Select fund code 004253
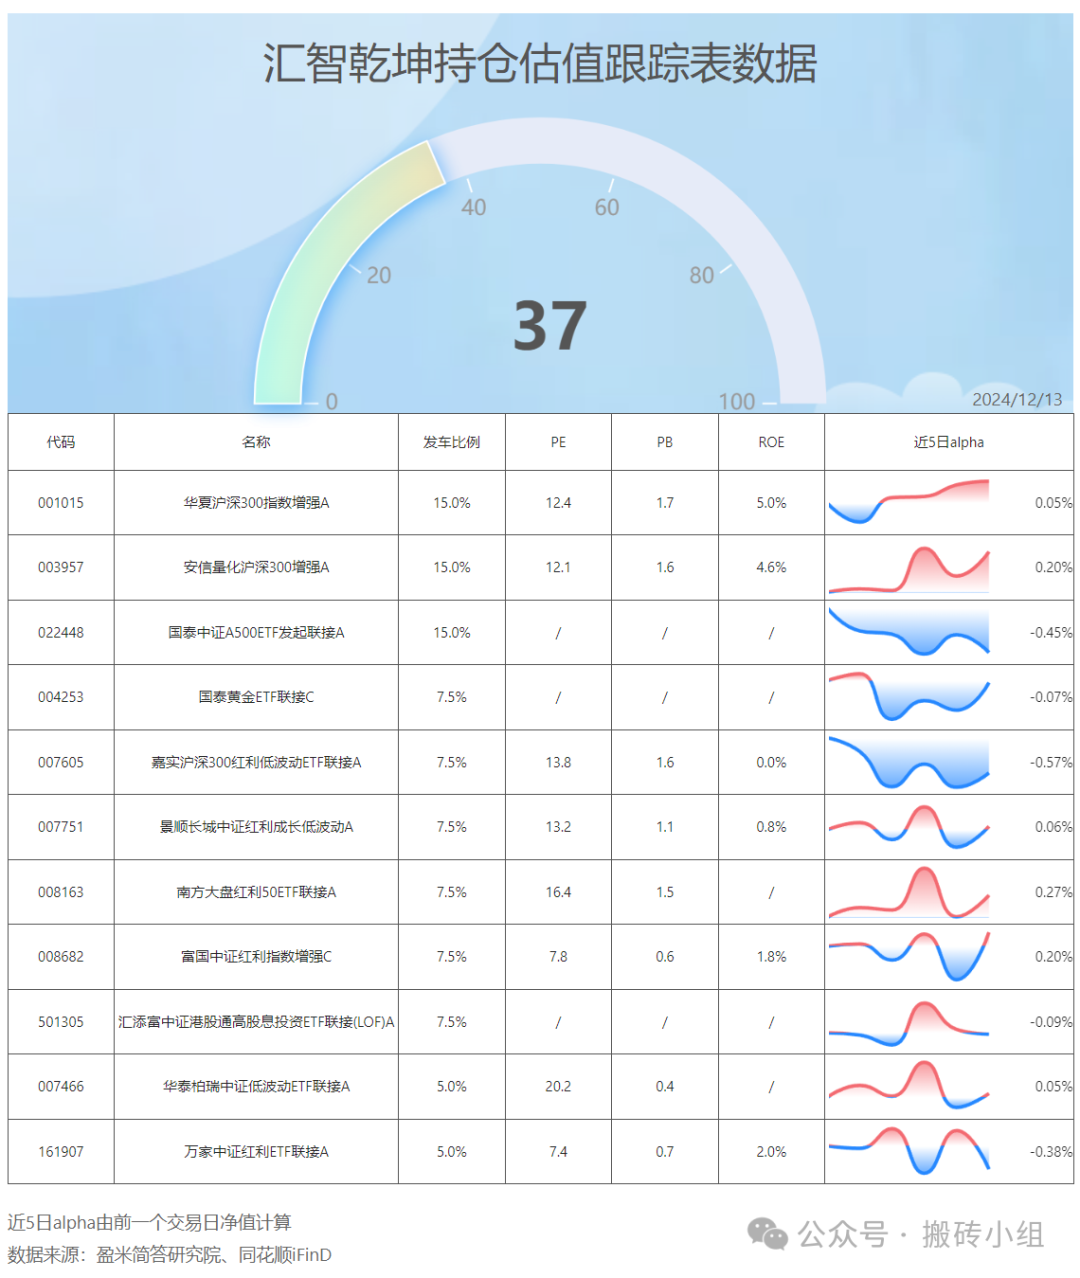The height and width of the screenshot is (1278, 1080). (x=61, y=697)
